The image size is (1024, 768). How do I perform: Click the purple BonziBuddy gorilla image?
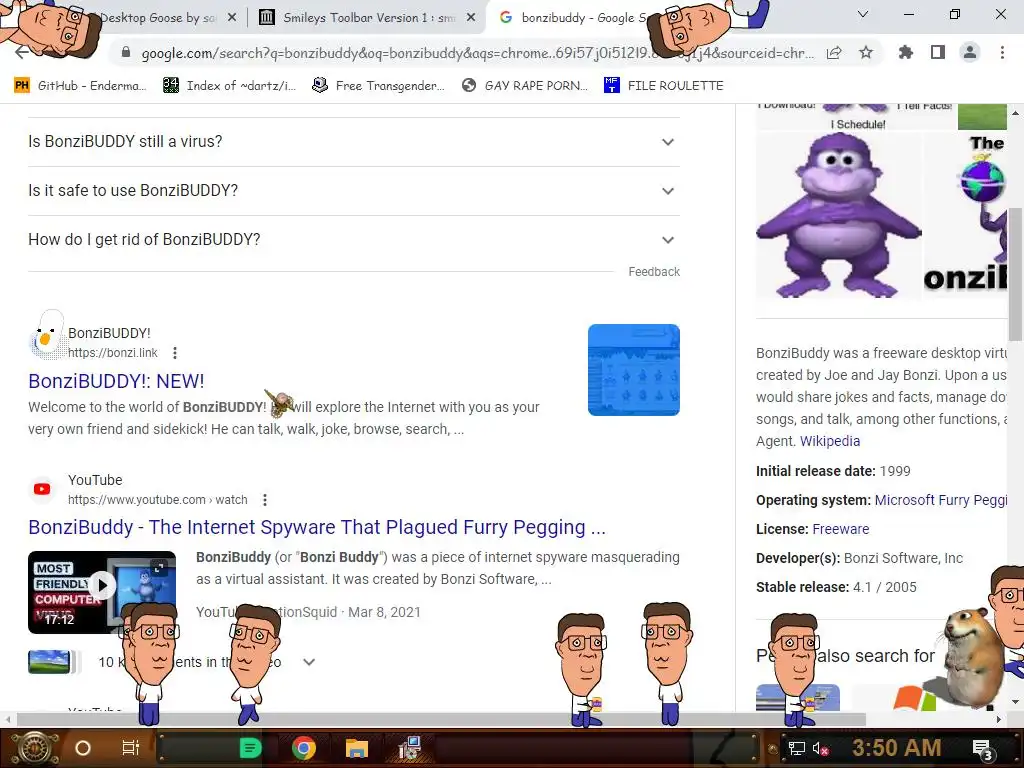(x=839, y=215)
